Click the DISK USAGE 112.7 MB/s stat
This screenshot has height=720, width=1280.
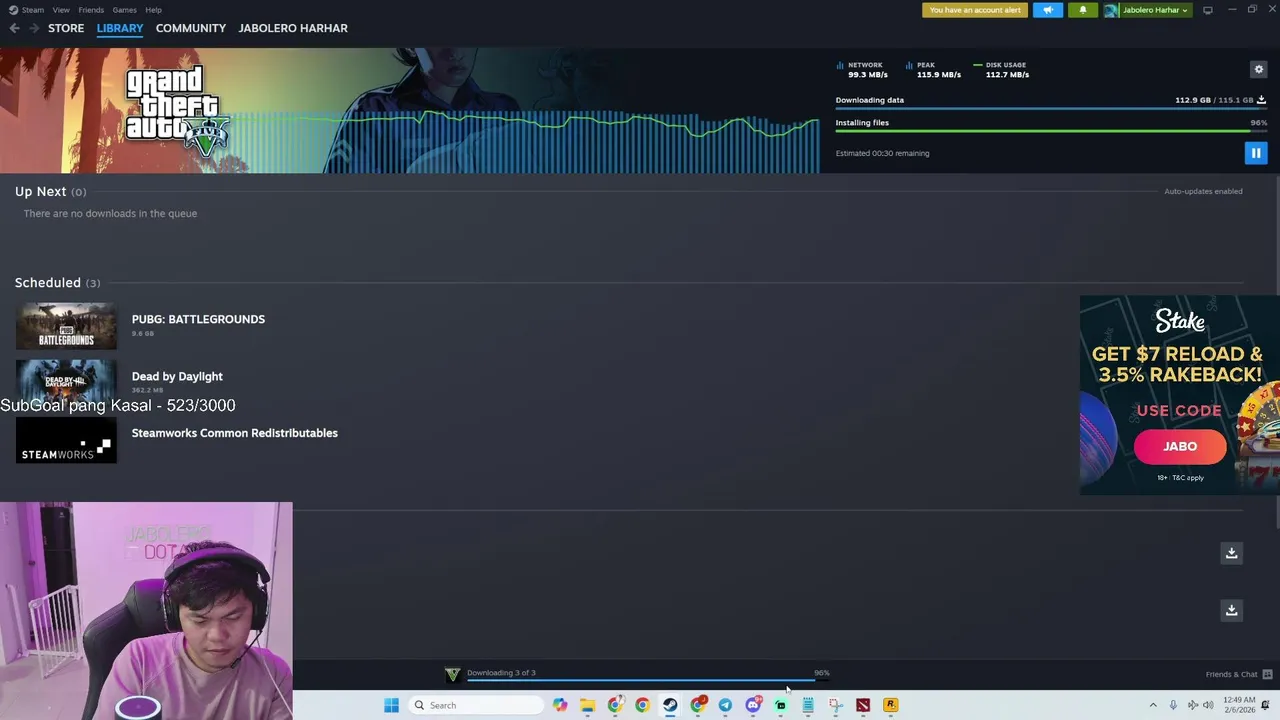tap(1001, 70)
